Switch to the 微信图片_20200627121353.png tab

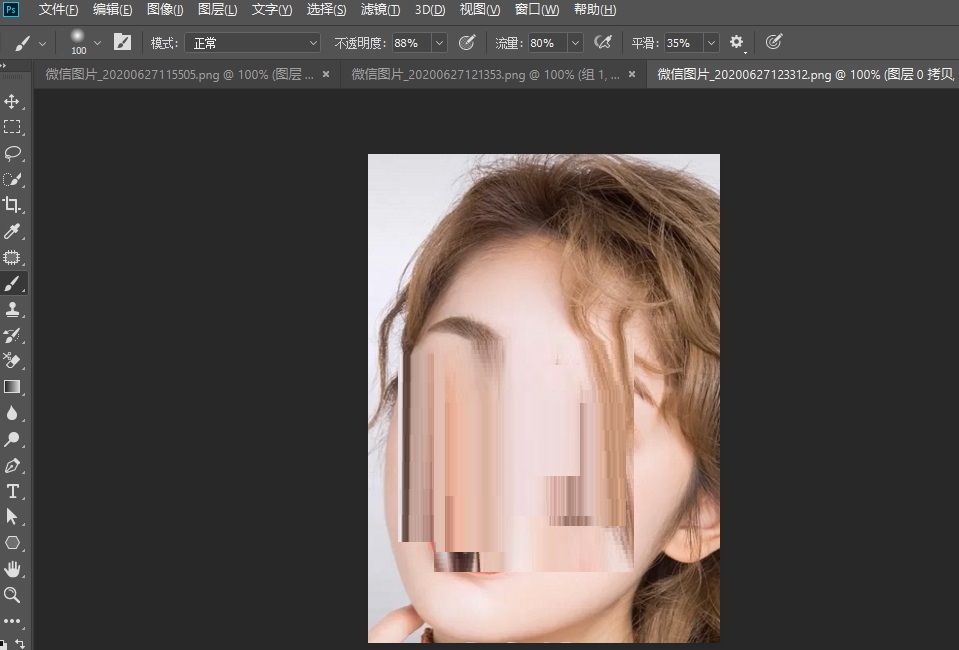point(480,74)
